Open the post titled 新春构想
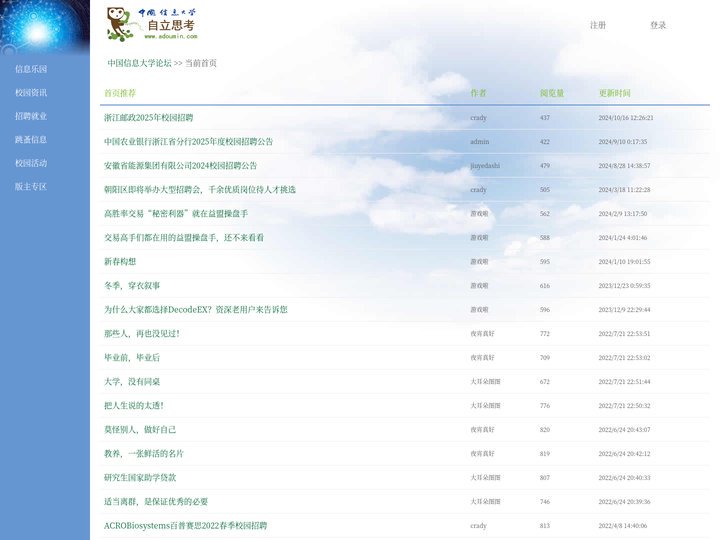Image resolution: width=720 pixels, height=540 pixels. tap(120, 261)
